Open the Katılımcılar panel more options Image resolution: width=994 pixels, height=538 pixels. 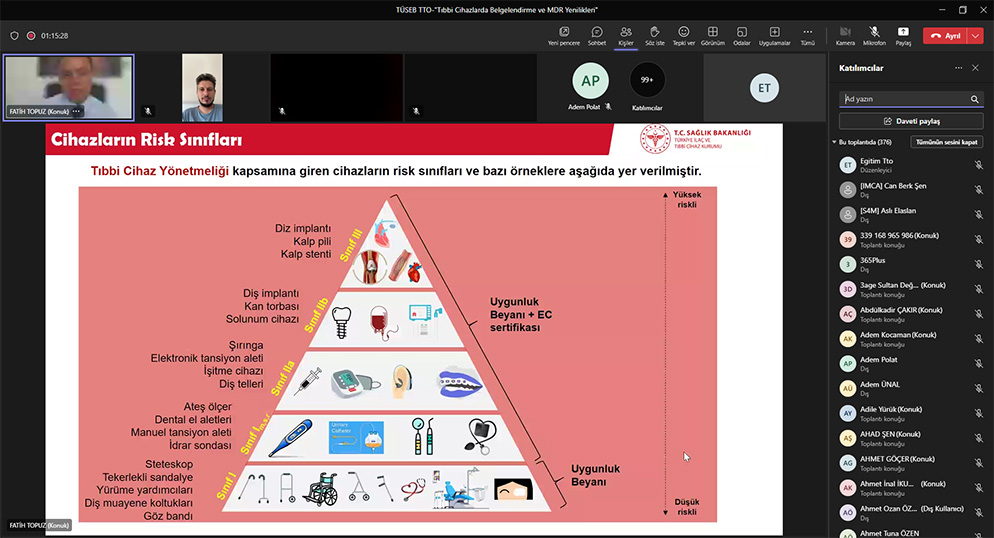(957, 68)
